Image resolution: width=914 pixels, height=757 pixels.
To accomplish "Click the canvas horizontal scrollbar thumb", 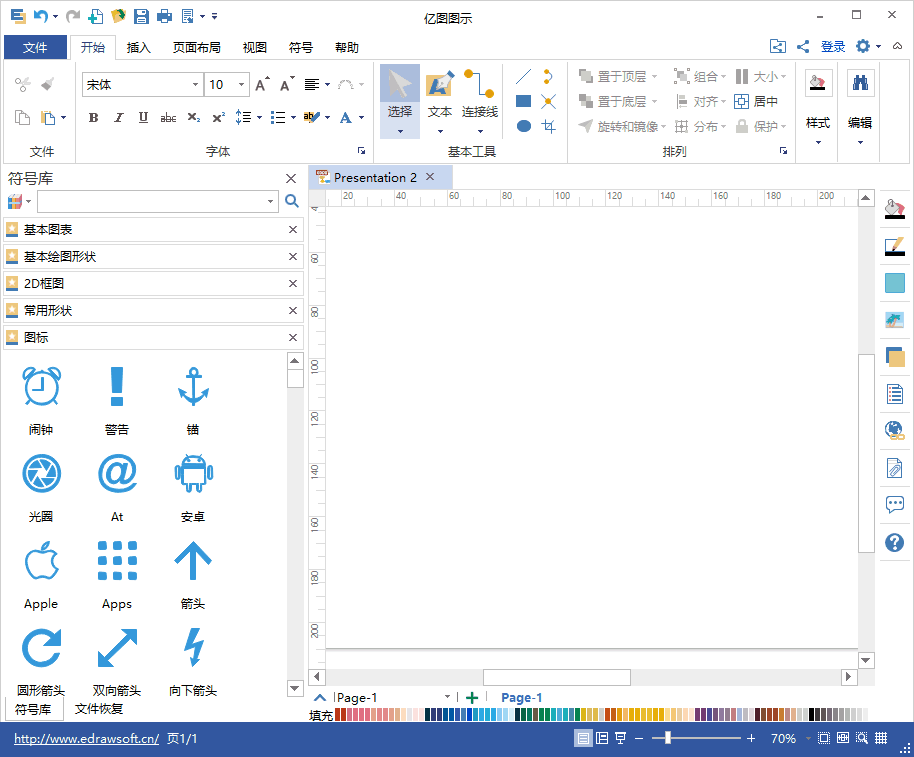I will tap(557, 677).
